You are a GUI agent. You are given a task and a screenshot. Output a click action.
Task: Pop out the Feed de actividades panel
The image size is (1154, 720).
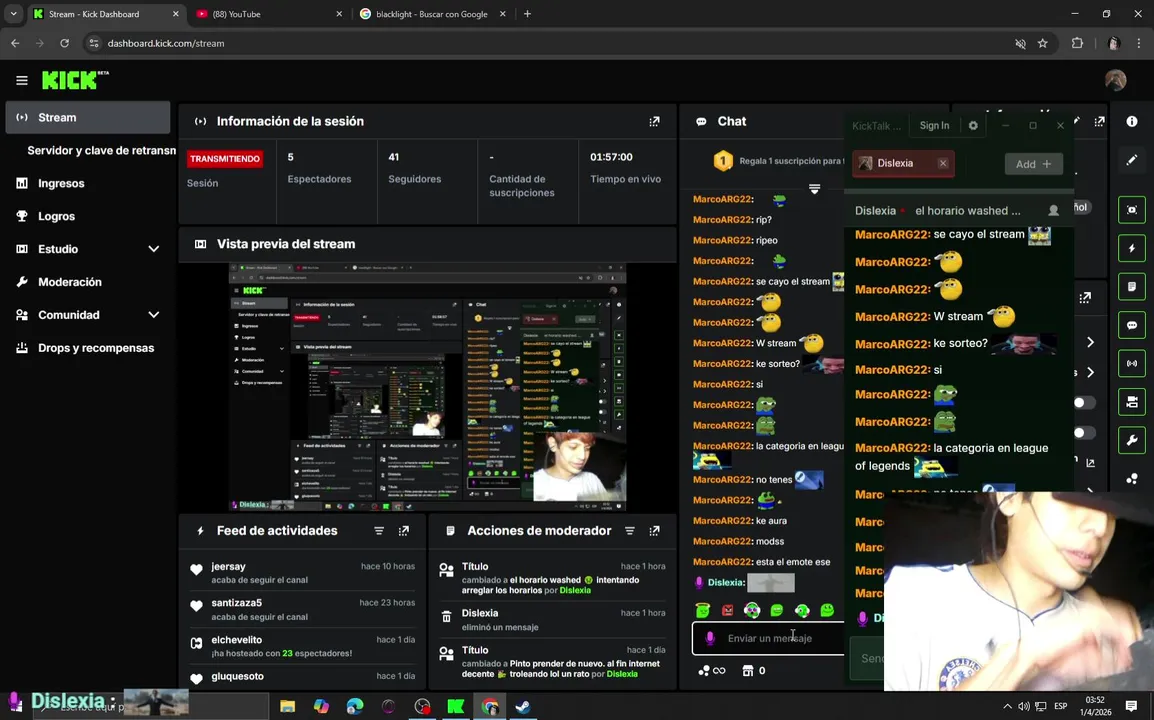click(x=403, y=531)
